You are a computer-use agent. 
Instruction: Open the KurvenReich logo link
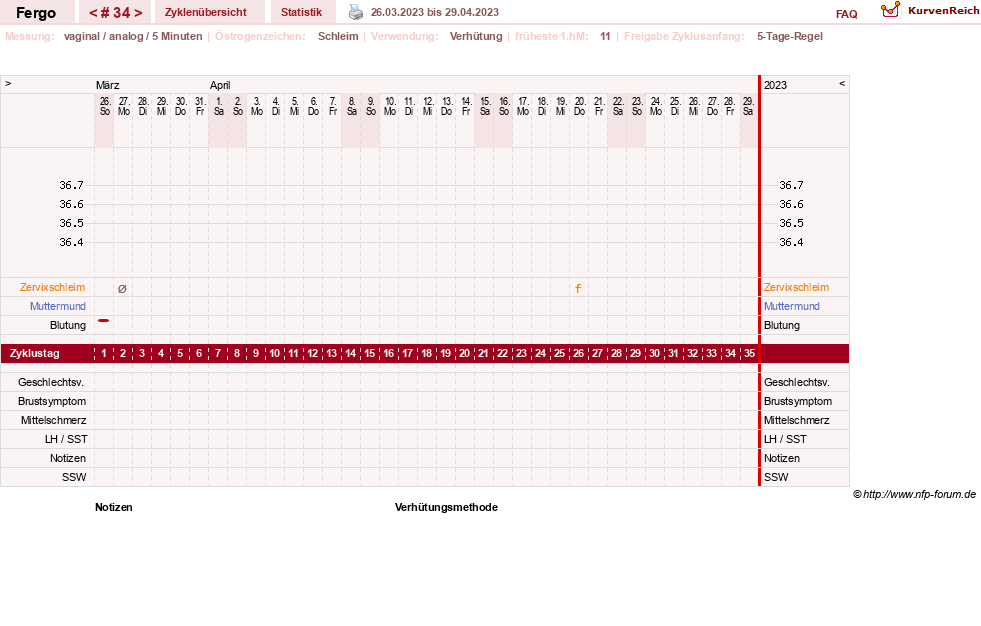[x=930, y=11]
